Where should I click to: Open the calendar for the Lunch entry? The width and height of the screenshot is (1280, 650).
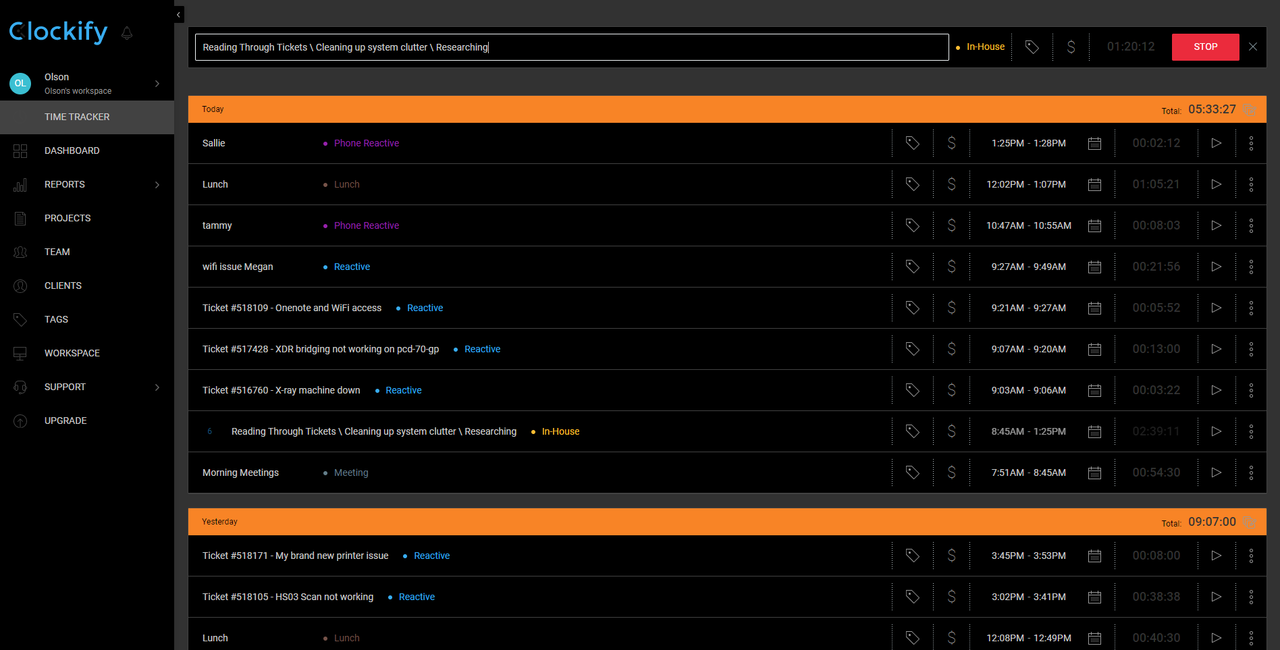[x=1094, y=184]
